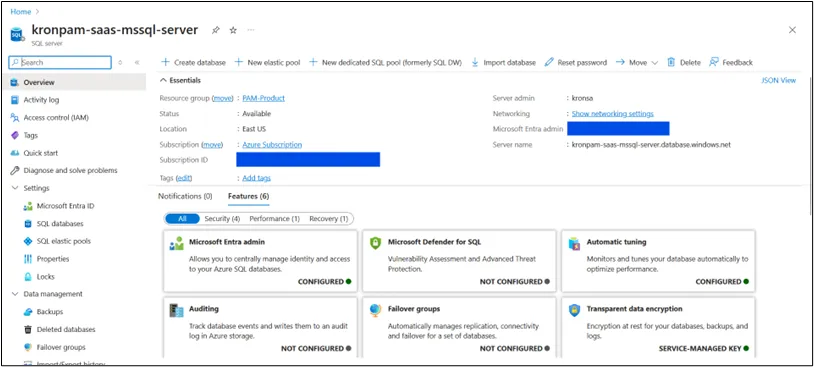Click the Location value East US
The width and height of the screenshot is (814, 367).
(254, 129)
